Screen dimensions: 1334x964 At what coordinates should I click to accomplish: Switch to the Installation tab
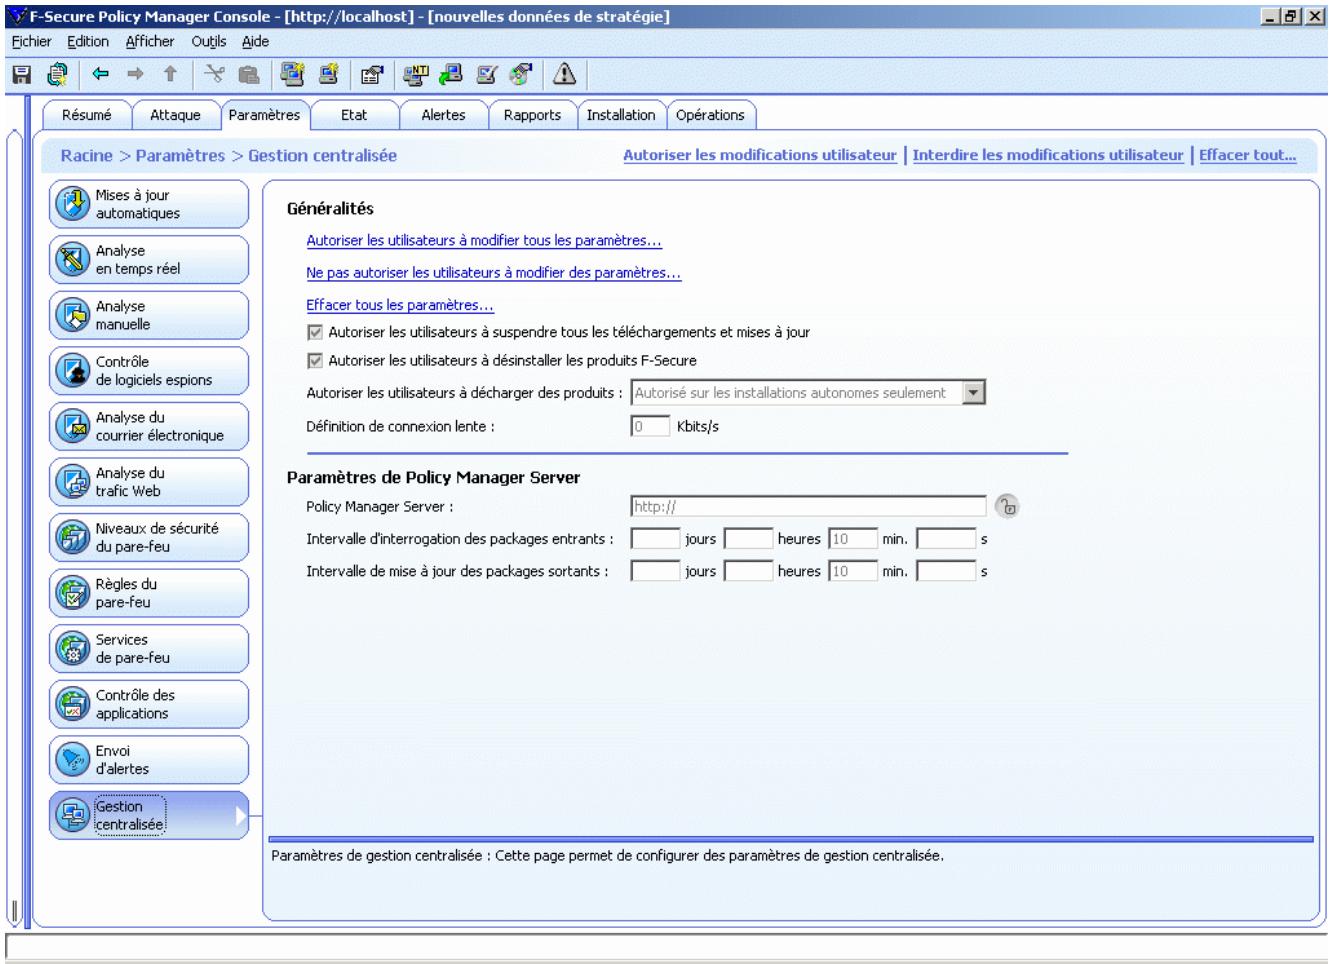pos(621,115)
